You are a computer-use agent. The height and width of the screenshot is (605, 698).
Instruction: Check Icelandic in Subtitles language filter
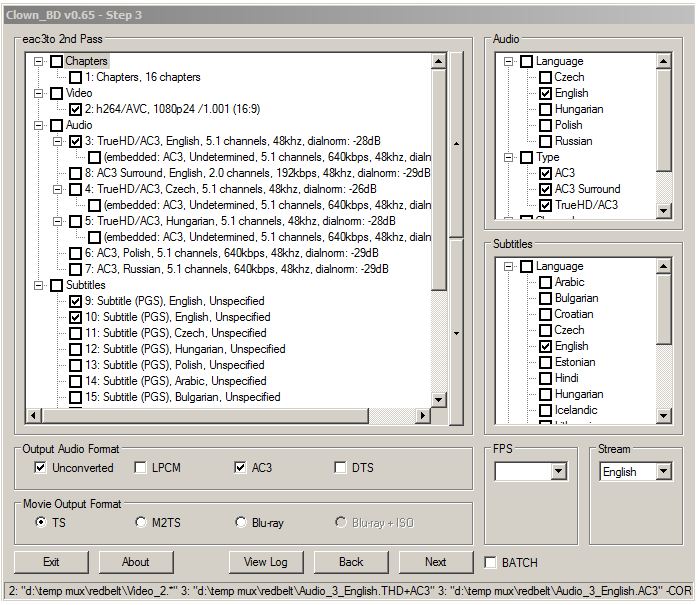[545, 410]
